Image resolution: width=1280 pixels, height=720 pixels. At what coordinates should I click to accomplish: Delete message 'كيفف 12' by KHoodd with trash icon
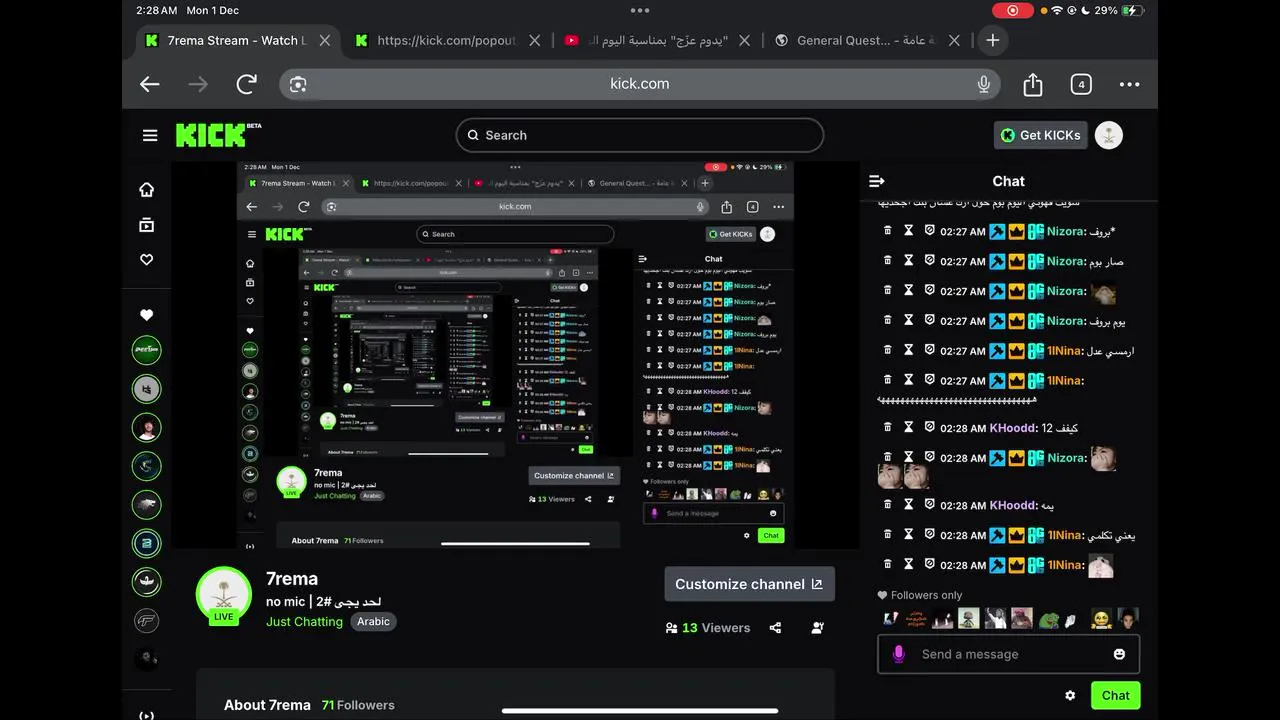tap(887, 427)
